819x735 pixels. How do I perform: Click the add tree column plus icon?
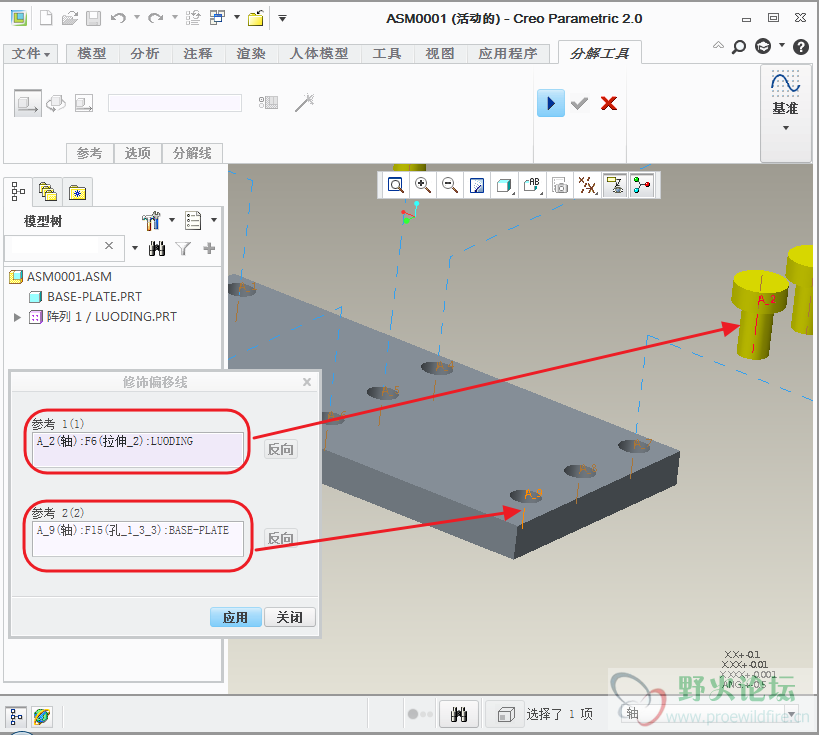click(x=209, y=248)
